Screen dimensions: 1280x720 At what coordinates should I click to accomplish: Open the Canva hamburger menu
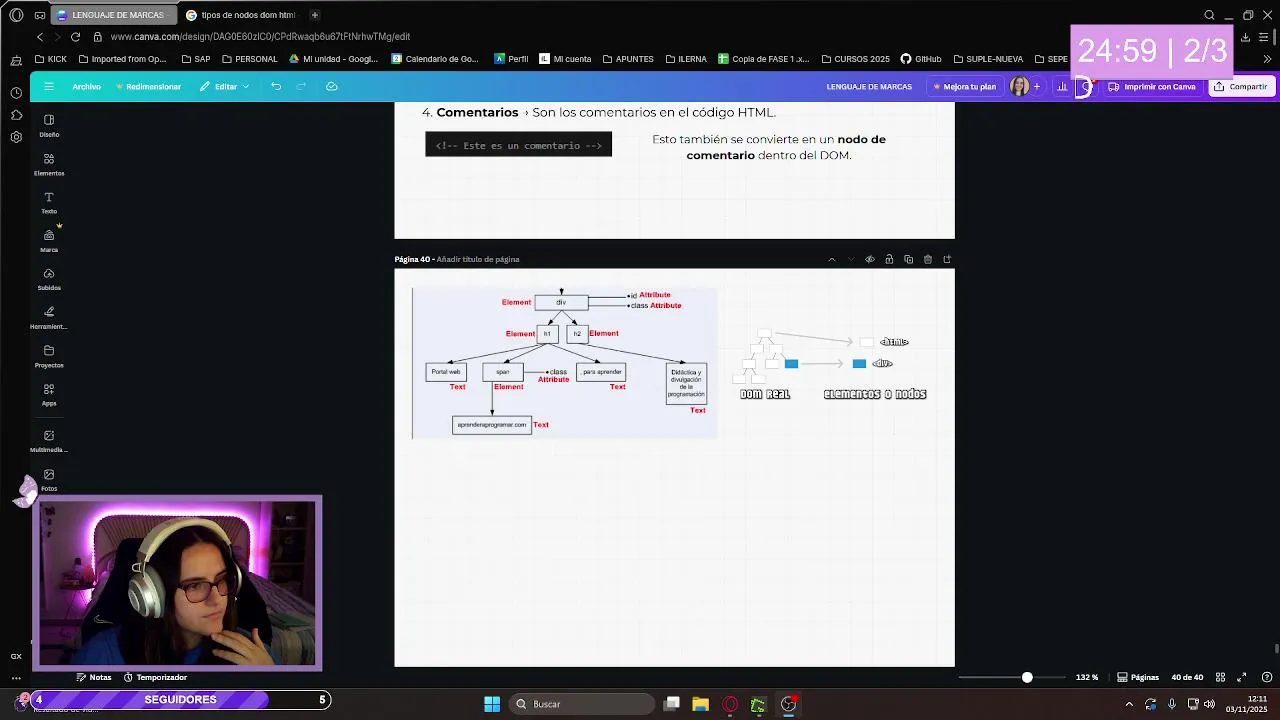pyautogui.click(x=48, y=86)
